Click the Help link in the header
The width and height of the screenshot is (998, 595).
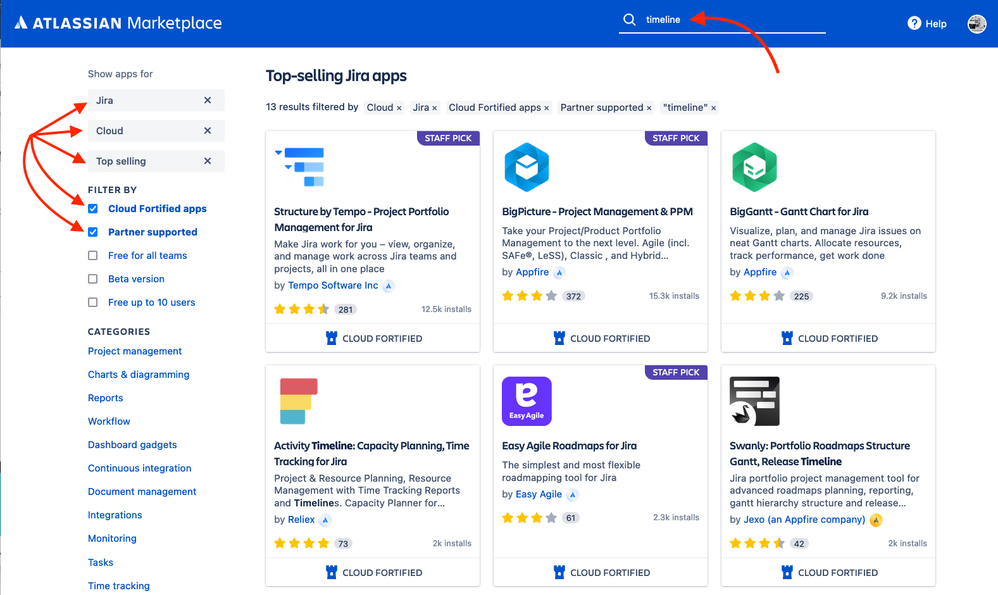[x=936, y=24]
